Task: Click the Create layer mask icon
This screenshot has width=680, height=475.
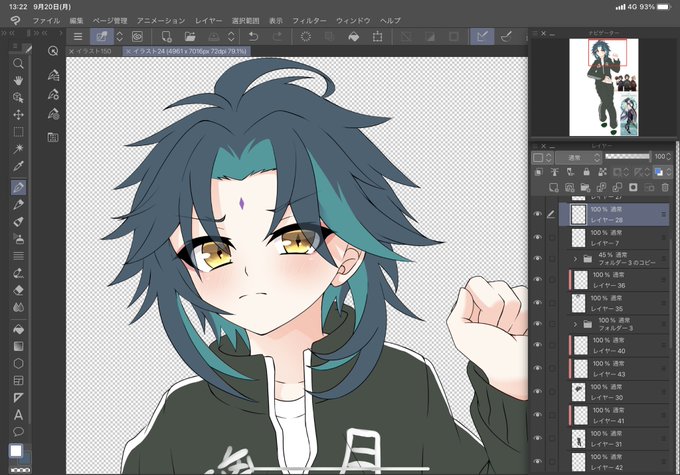Action: pos(633,187)
